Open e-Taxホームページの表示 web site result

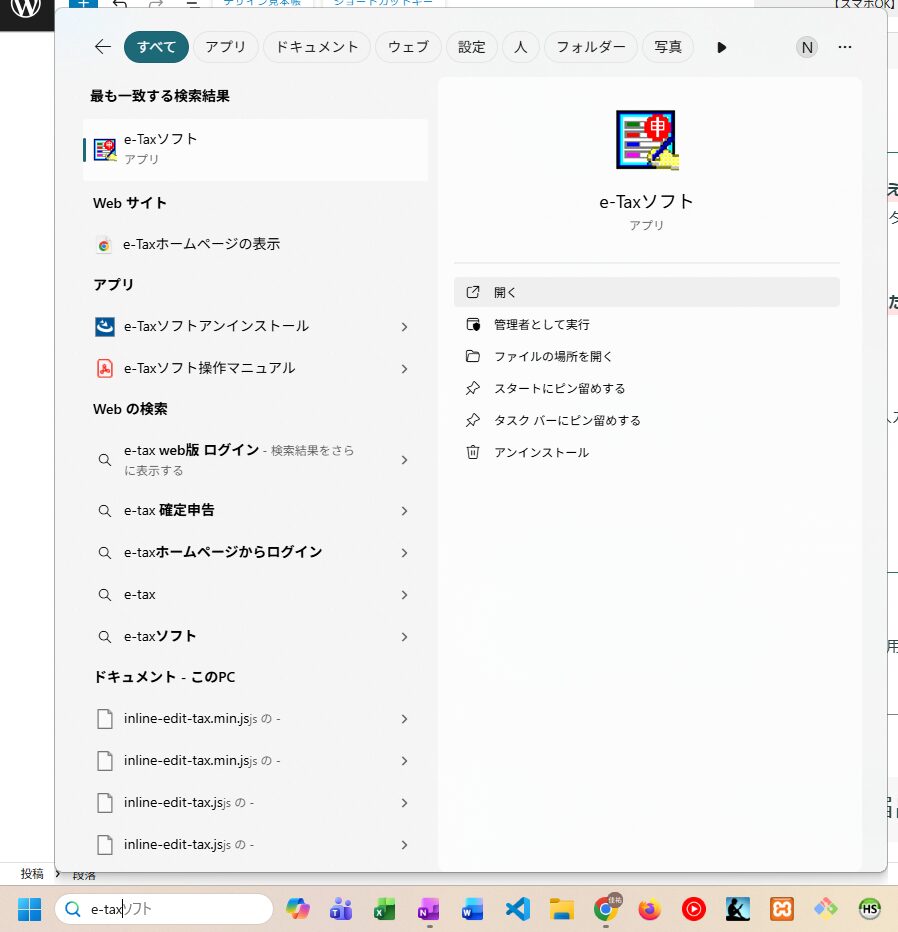point(200,244)
